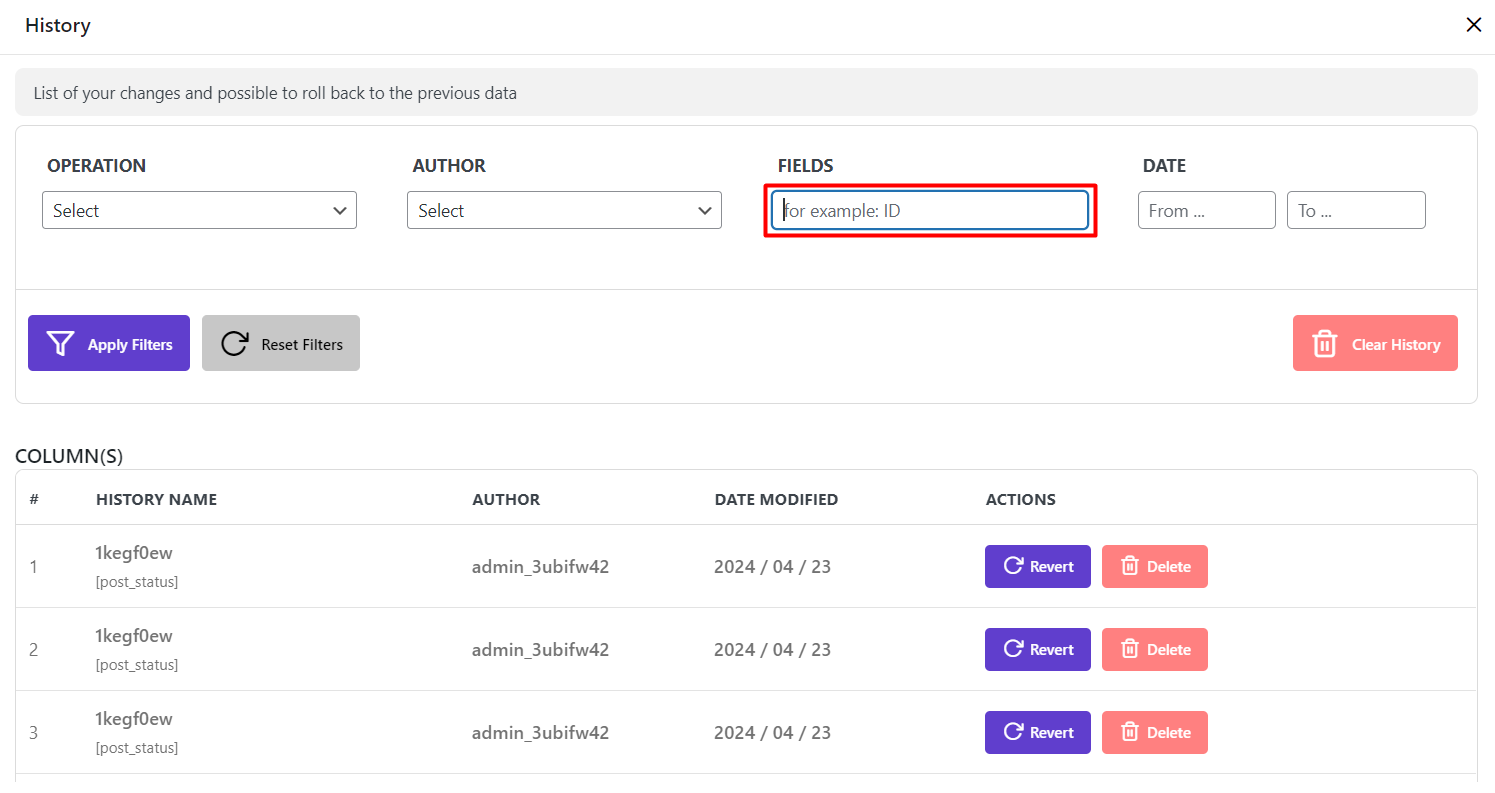Click the date From input field
The height and width of the screenshot is (793, 1495).
tap(1206, 210)
